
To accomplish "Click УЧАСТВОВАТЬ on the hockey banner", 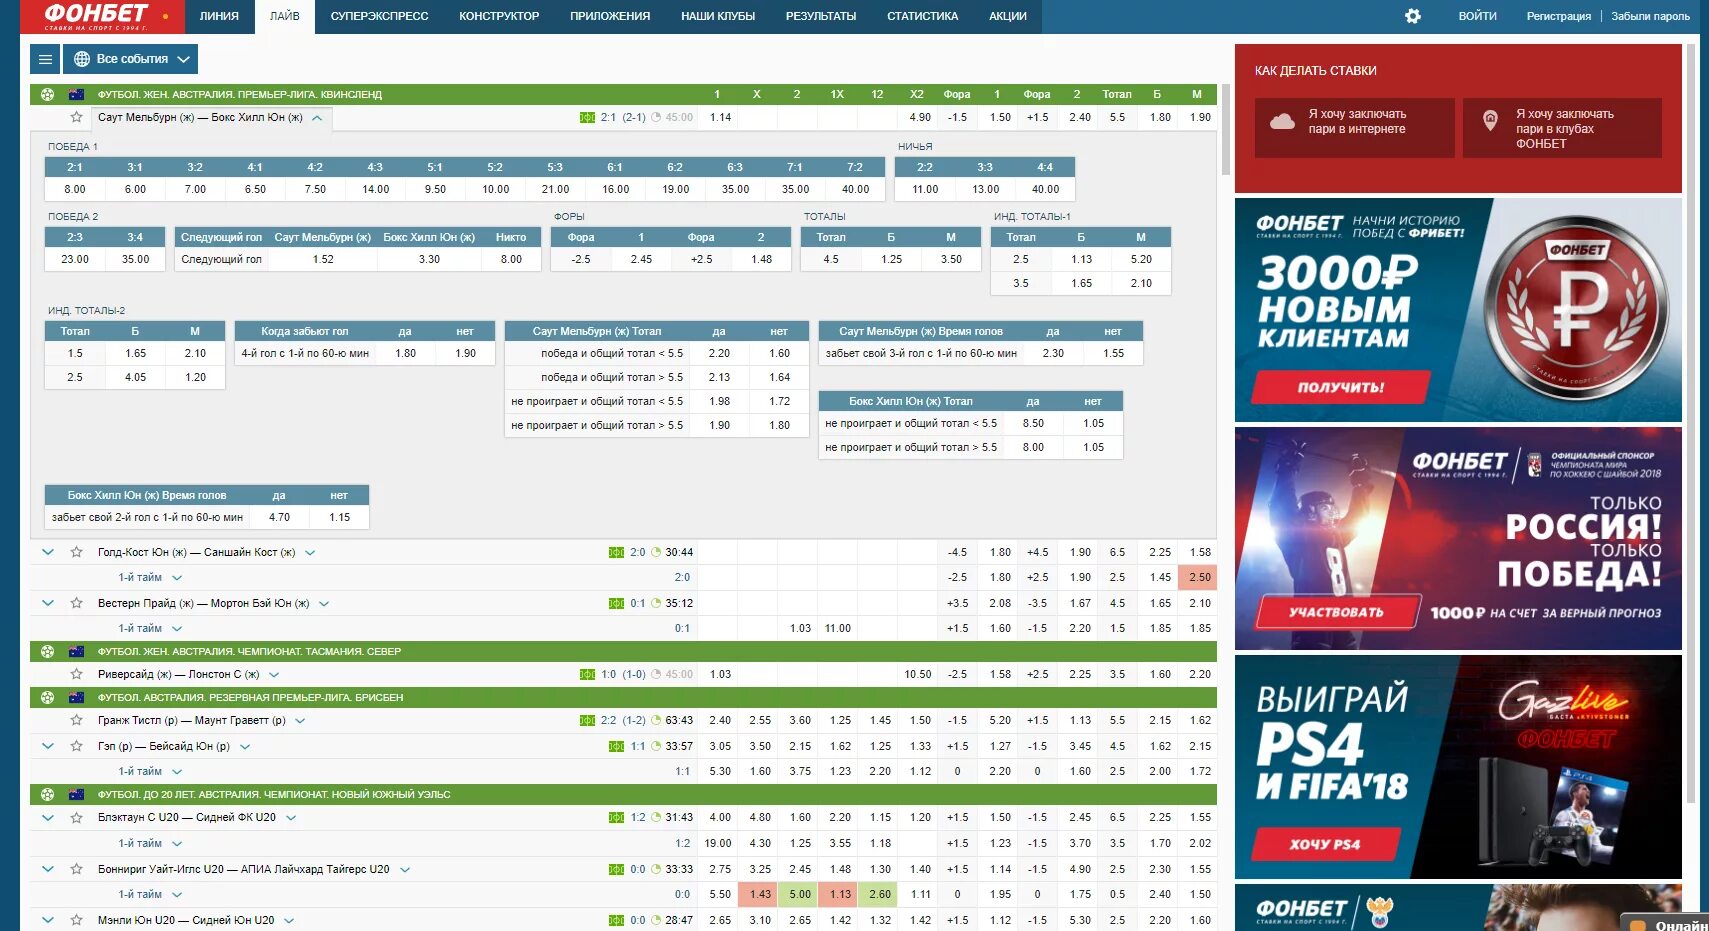I will pos(1336,612).
